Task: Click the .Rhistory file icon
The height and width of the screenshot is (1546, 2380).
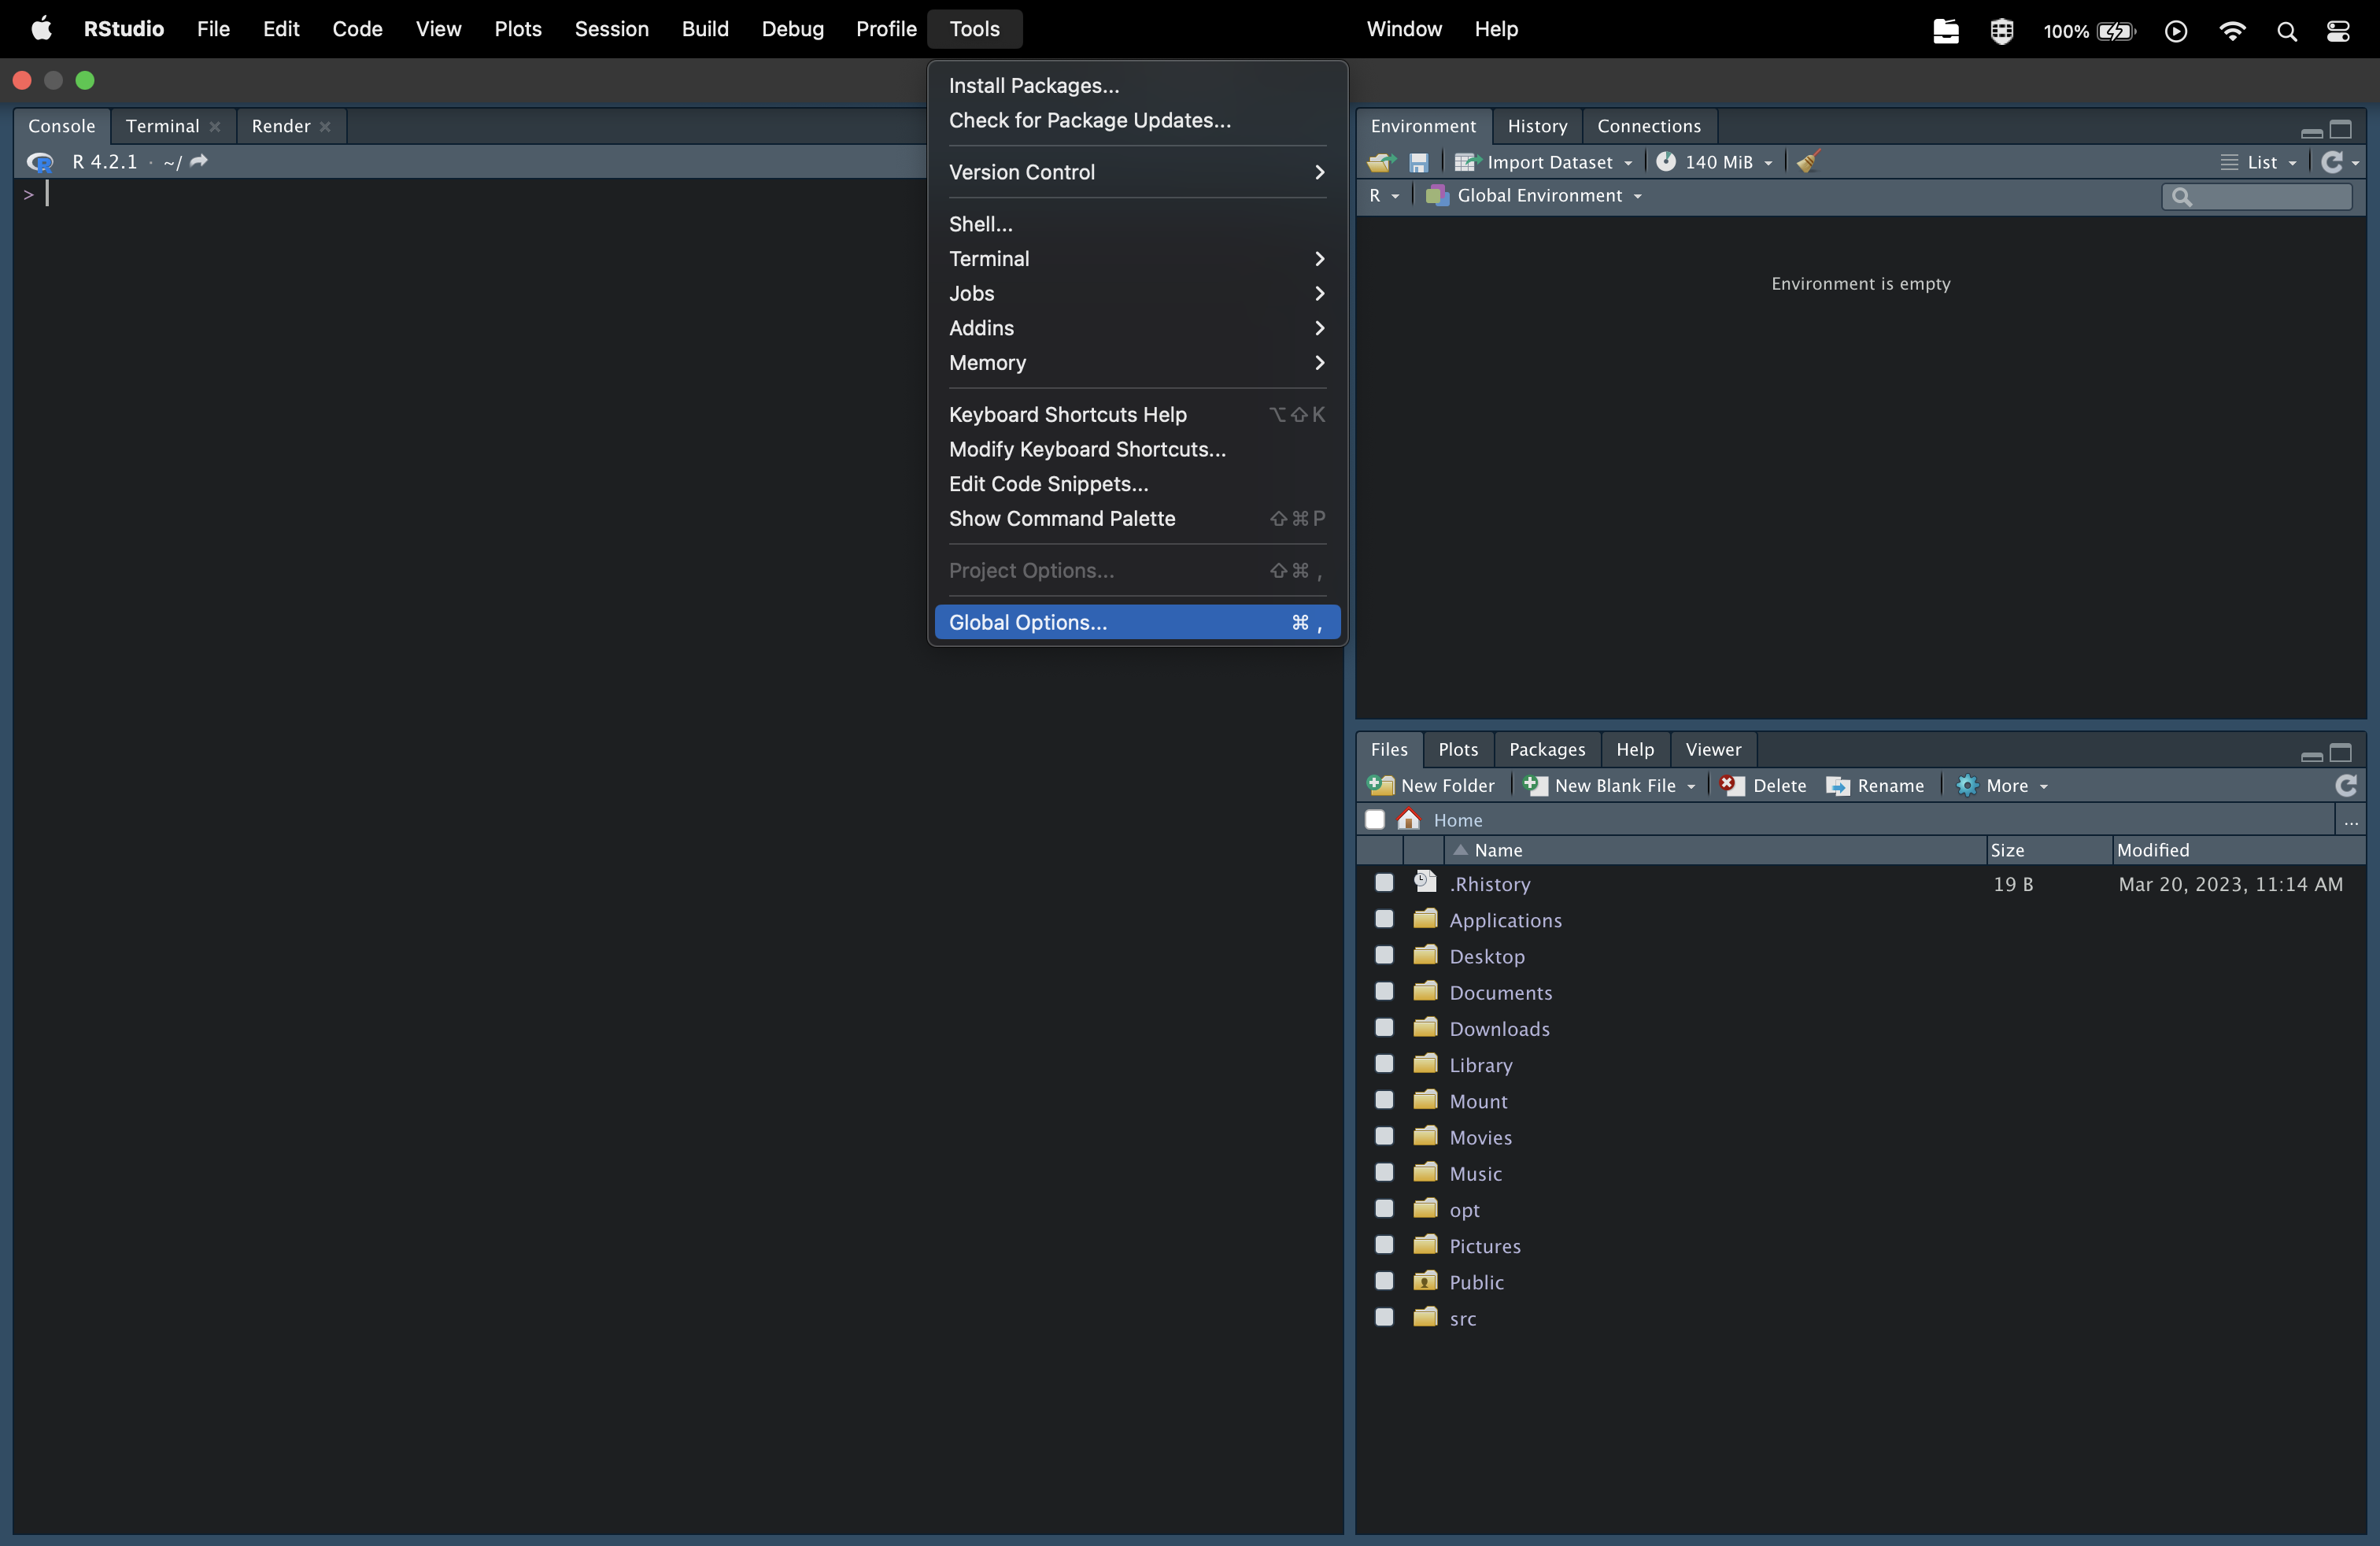Action: click(x=1425, y=882)
